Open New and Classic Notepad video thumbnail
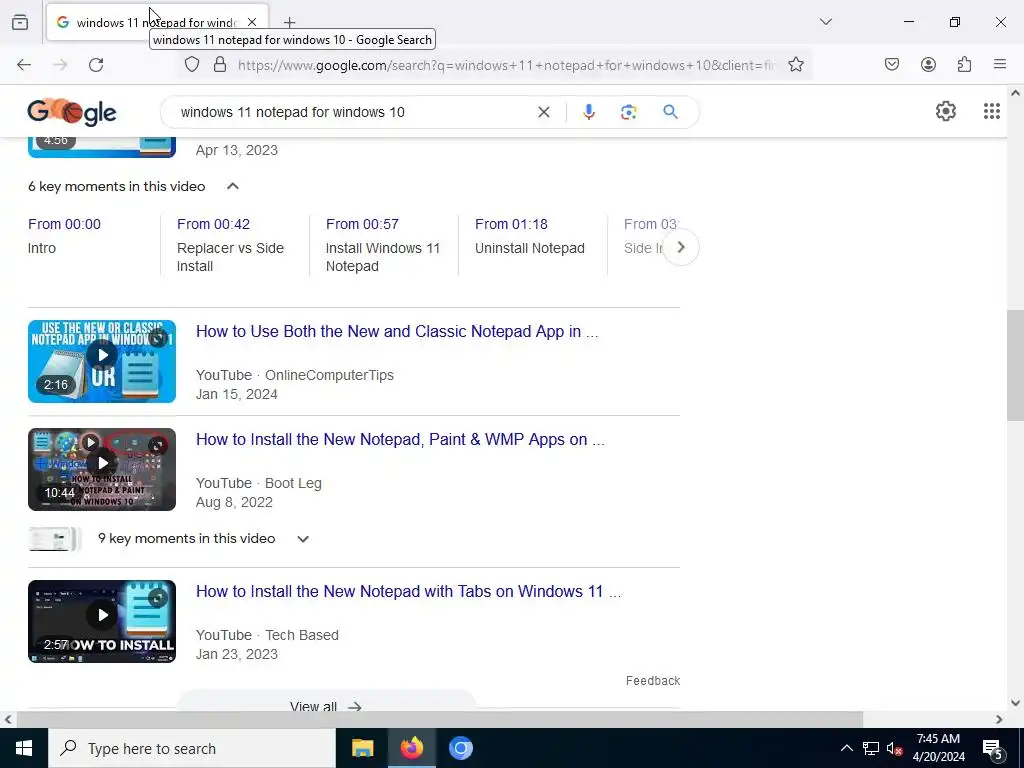The image size is (1024, 768). 102,361
